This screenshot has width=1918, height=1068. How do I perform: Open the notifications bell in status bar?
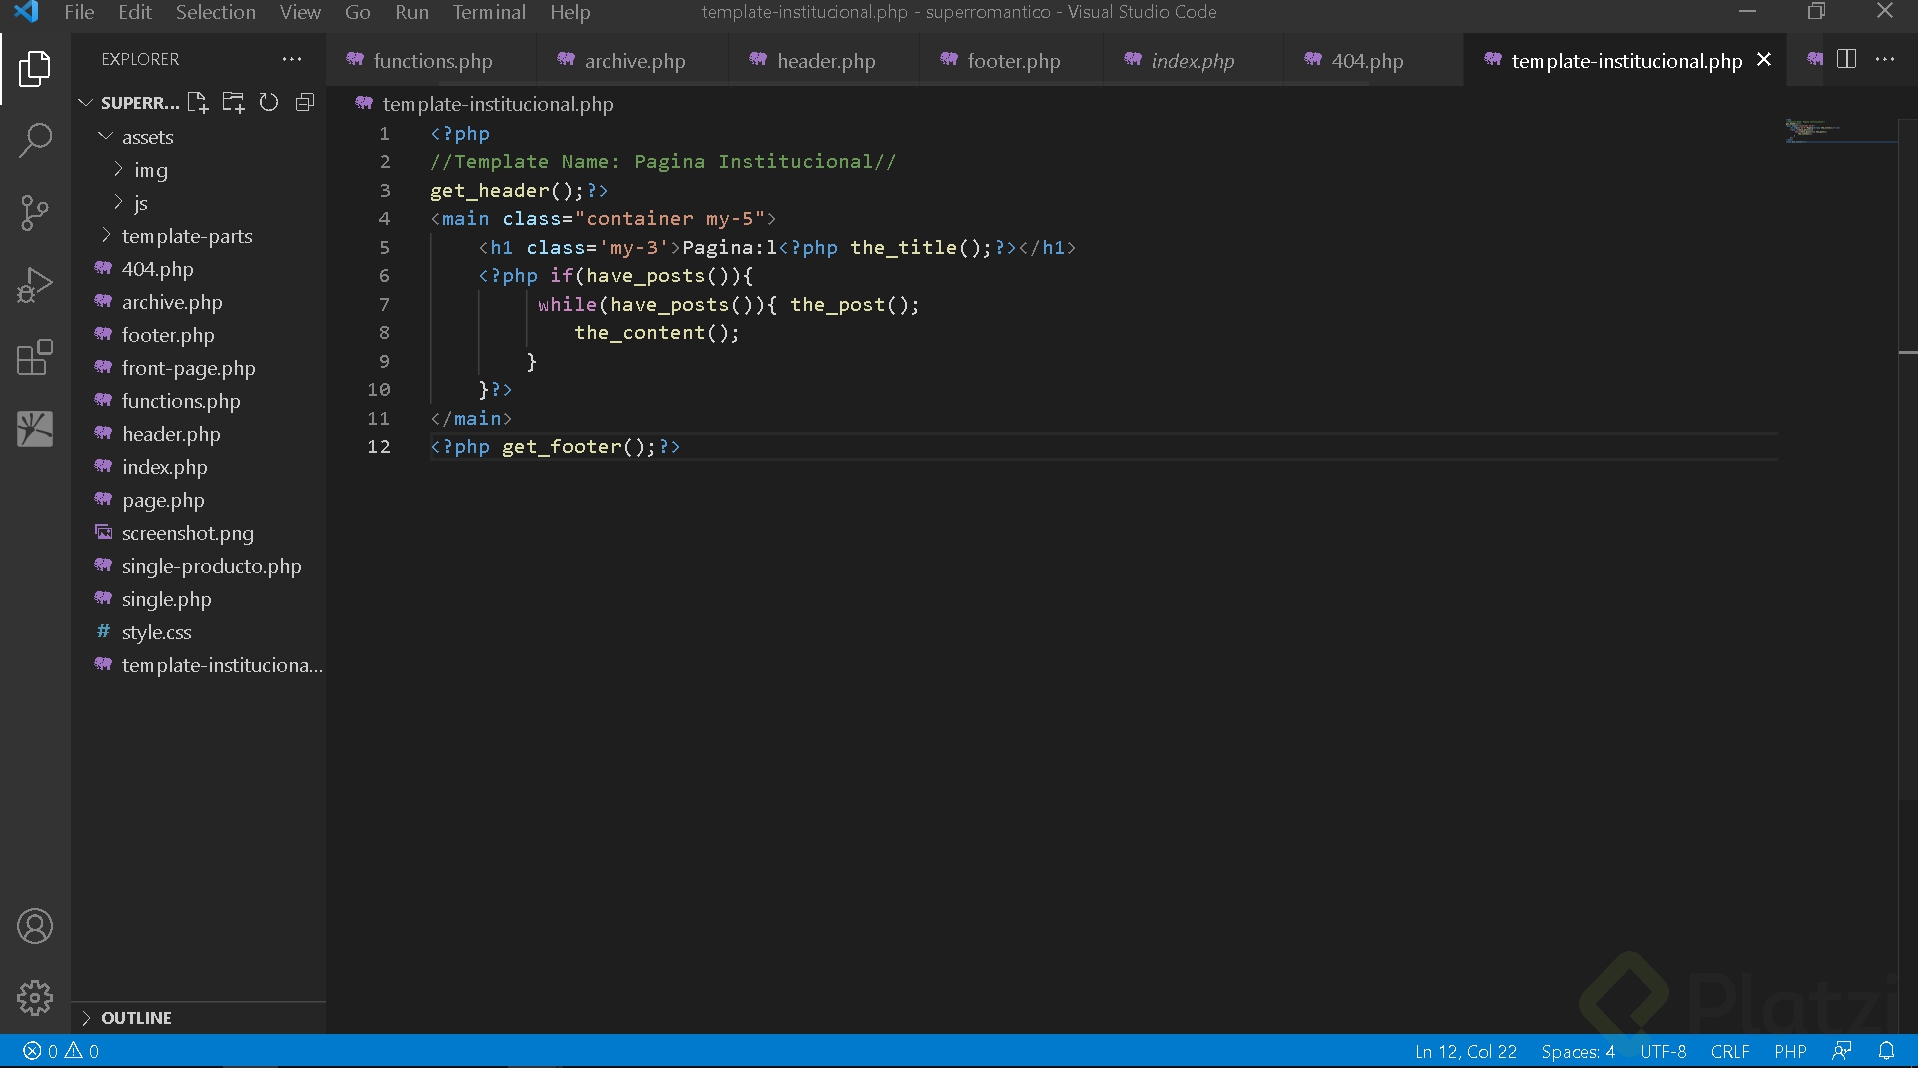click(1886, 1051)
